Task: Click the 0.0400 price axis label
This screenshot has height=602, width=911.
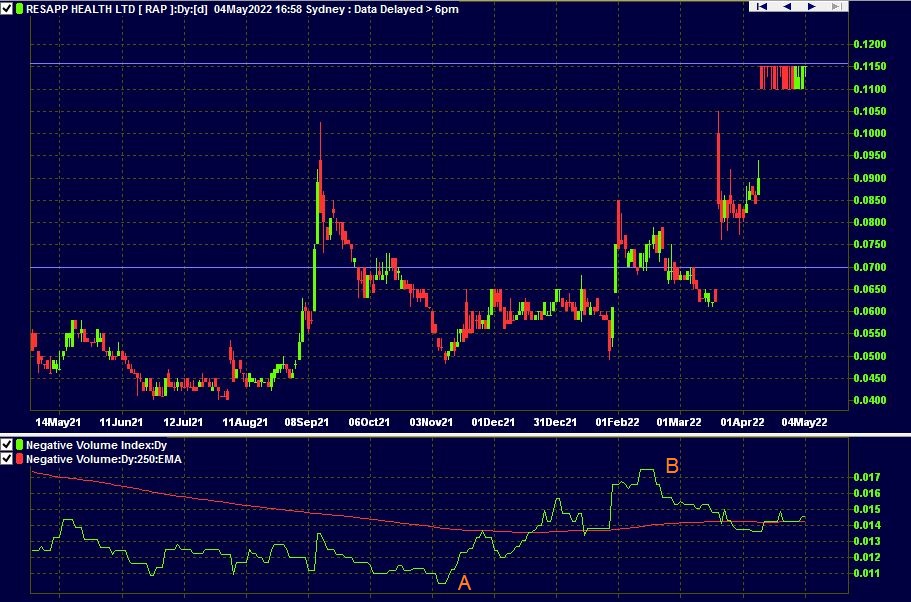Action: (x=870, y=400)
